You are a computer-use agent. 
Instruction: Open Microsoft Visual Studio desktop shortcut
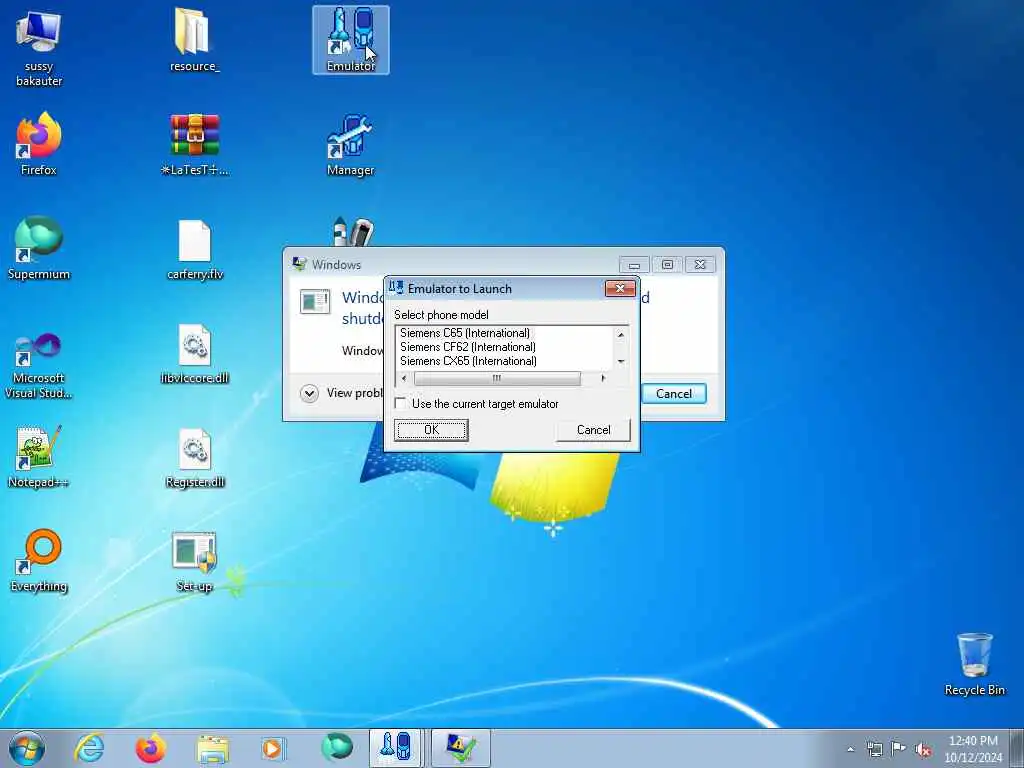[39, 366]
